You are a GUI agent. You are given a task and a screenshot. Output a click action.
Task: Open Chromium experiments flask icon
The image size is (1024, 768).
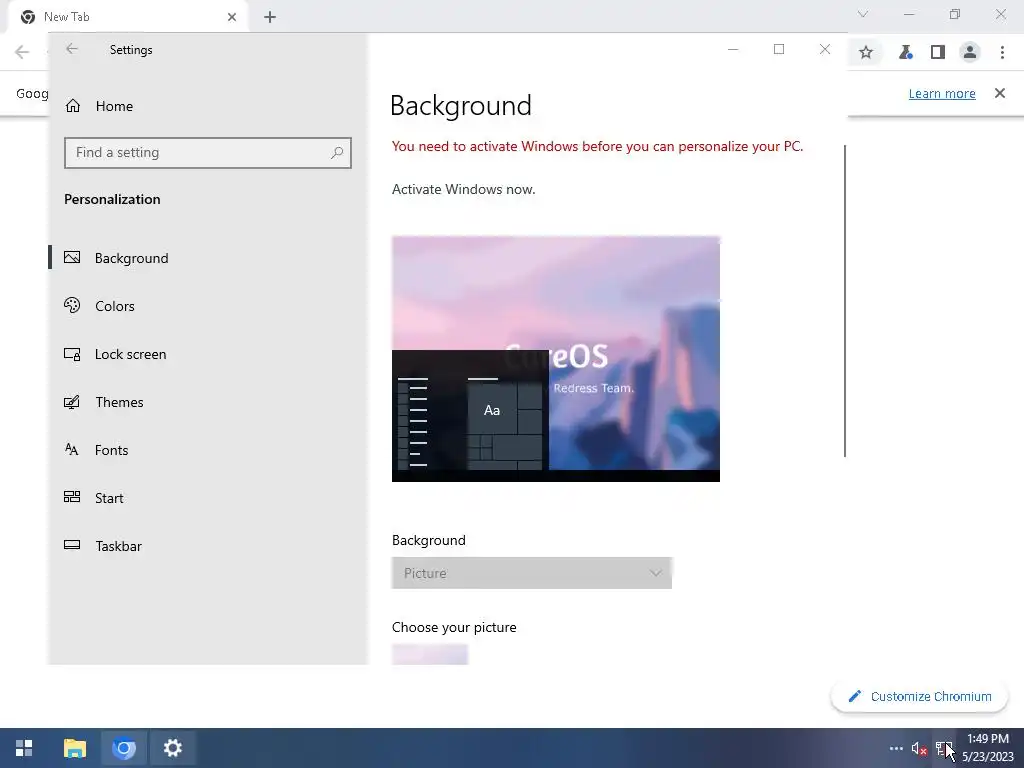tap(905, 52)
